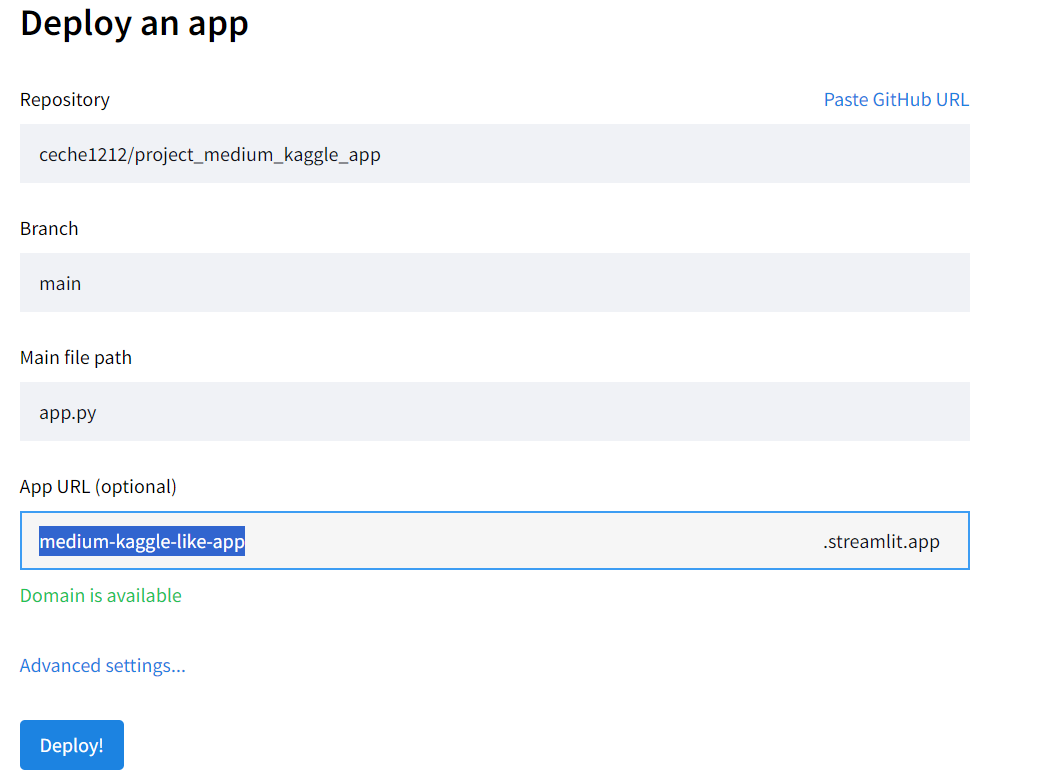1048x776 pixels.
Task: Click the highlighted medium-kaggle-like-app subdomain text
Action: (x=142, y=542)
